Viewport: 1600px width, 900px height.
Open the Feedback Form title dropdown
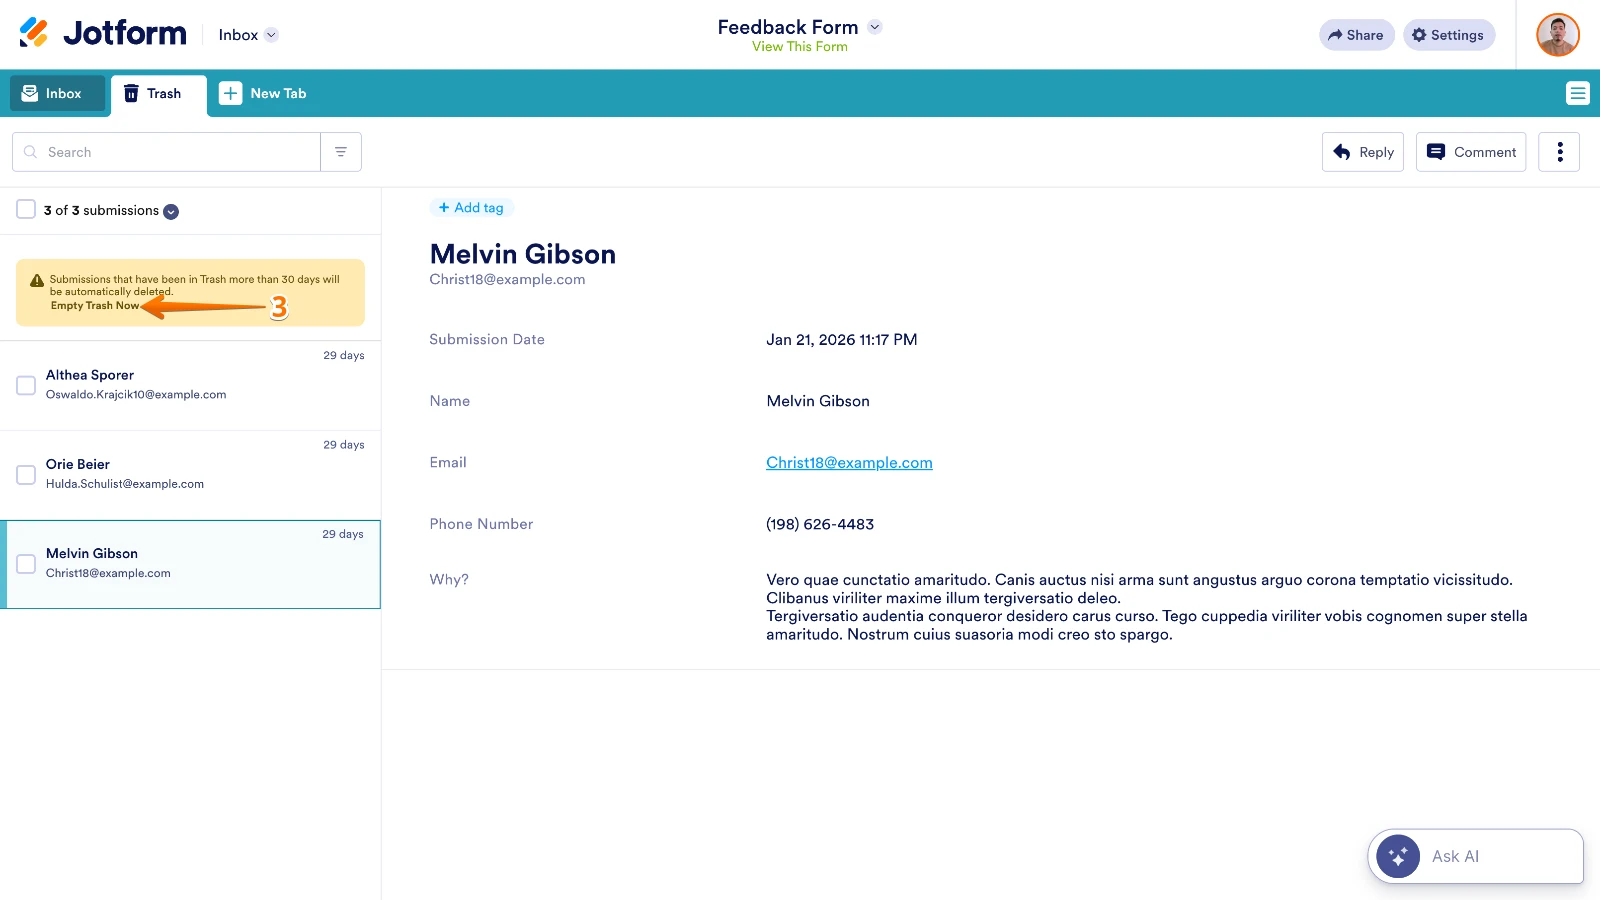click(x=875, y=27)
